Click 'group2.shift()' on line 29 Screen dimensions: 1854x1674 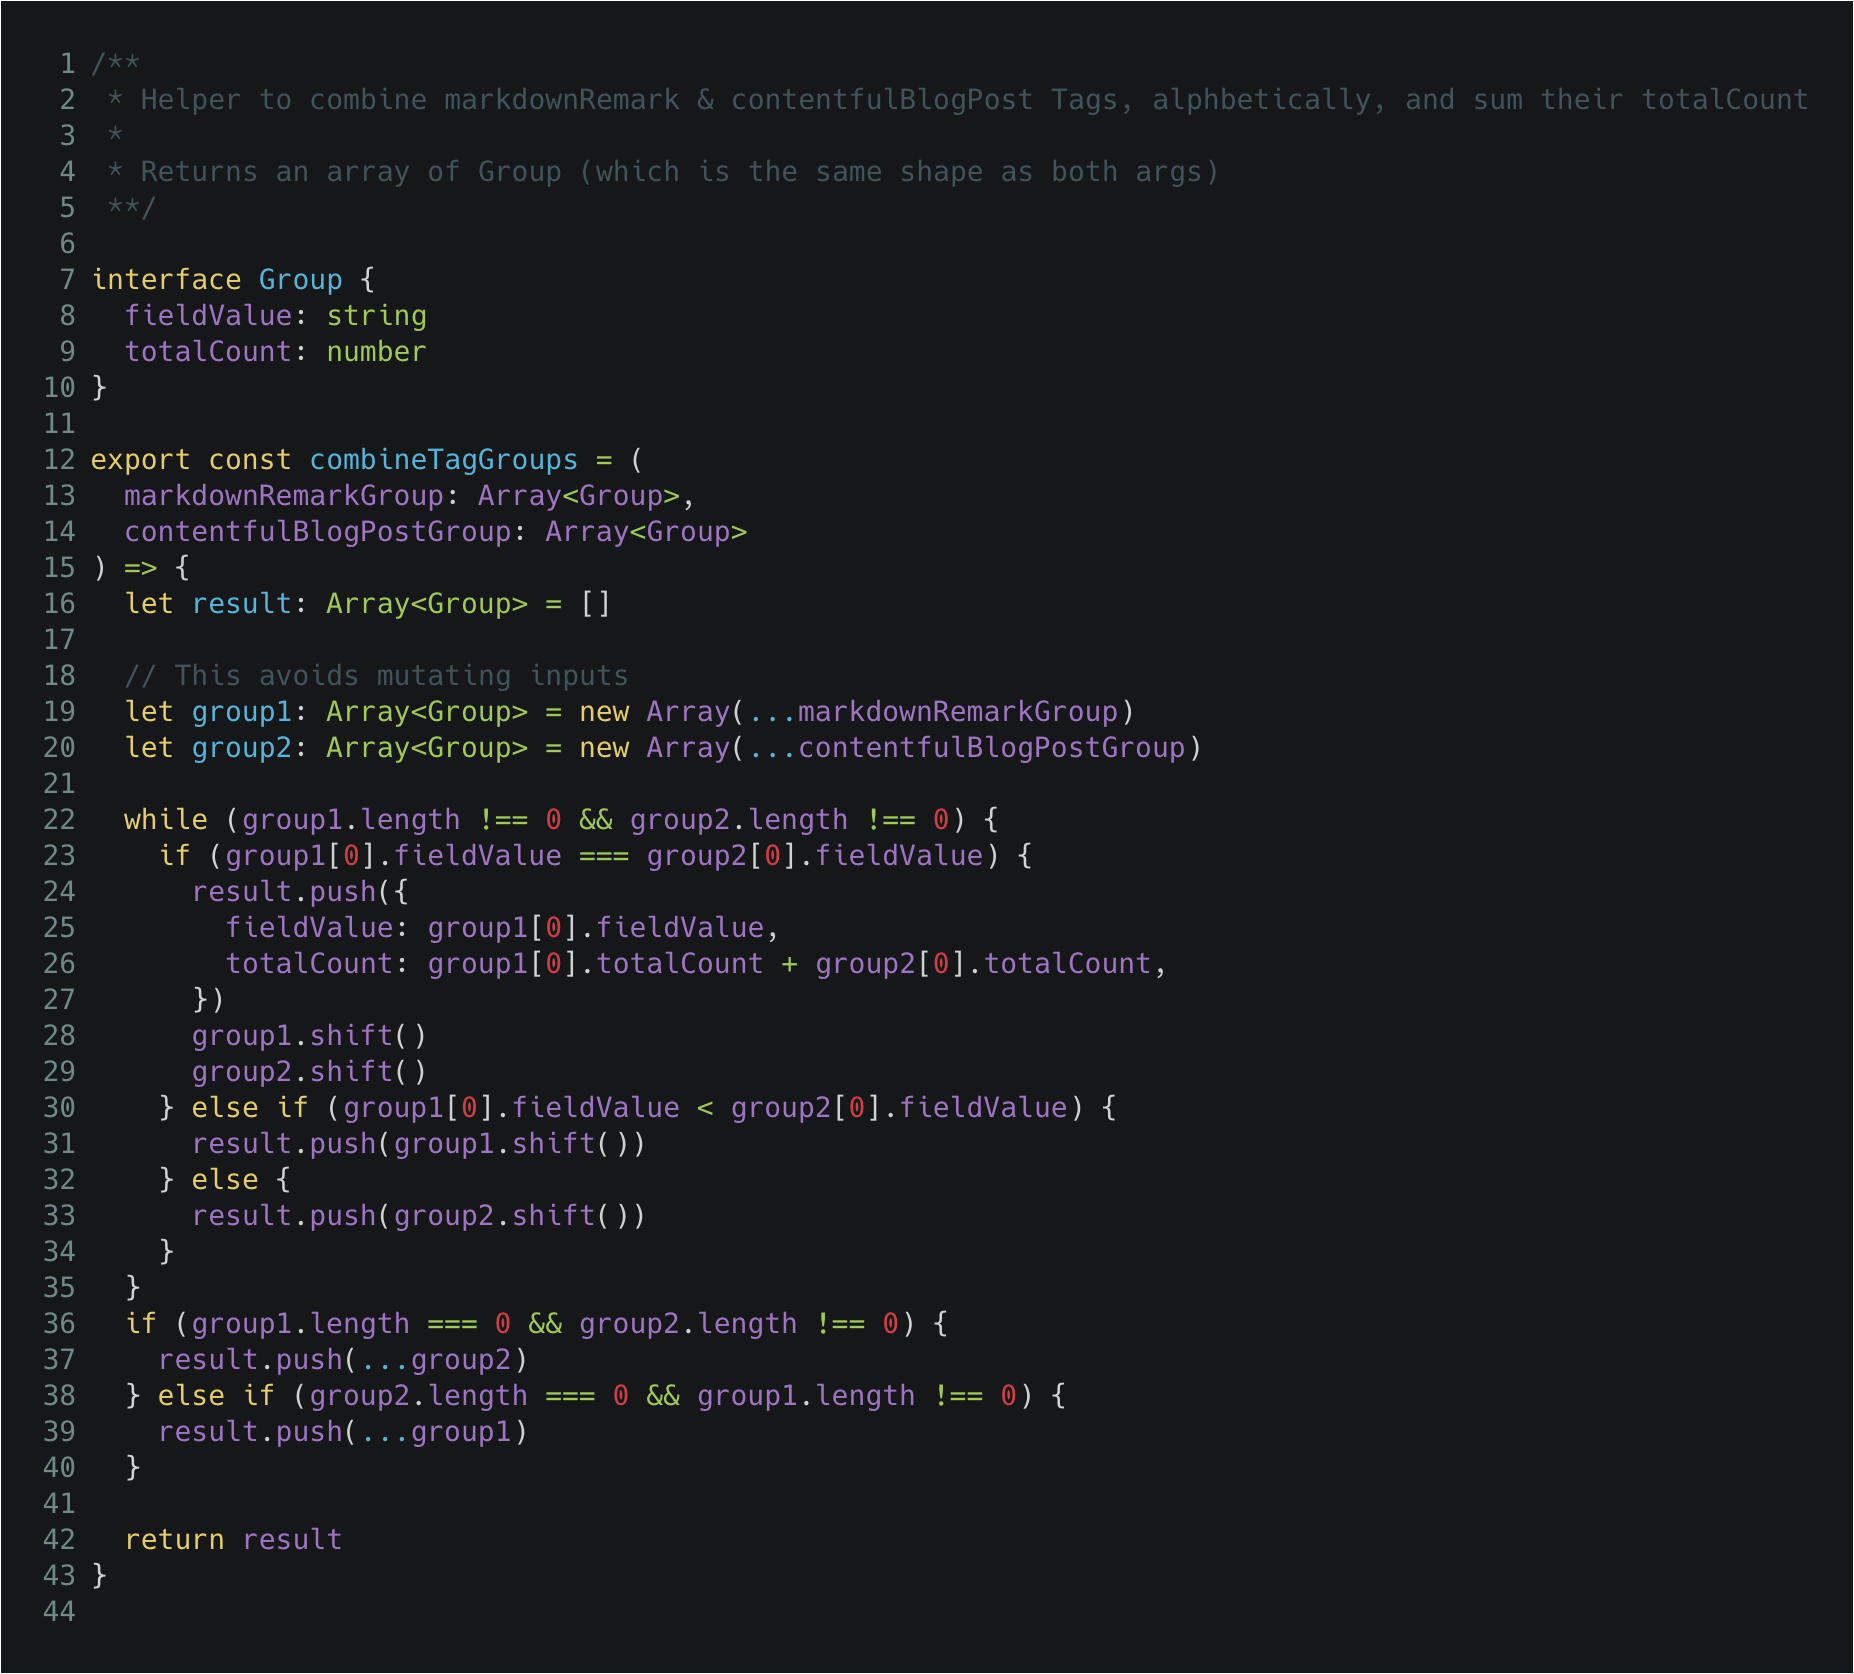coord(309,1072)
